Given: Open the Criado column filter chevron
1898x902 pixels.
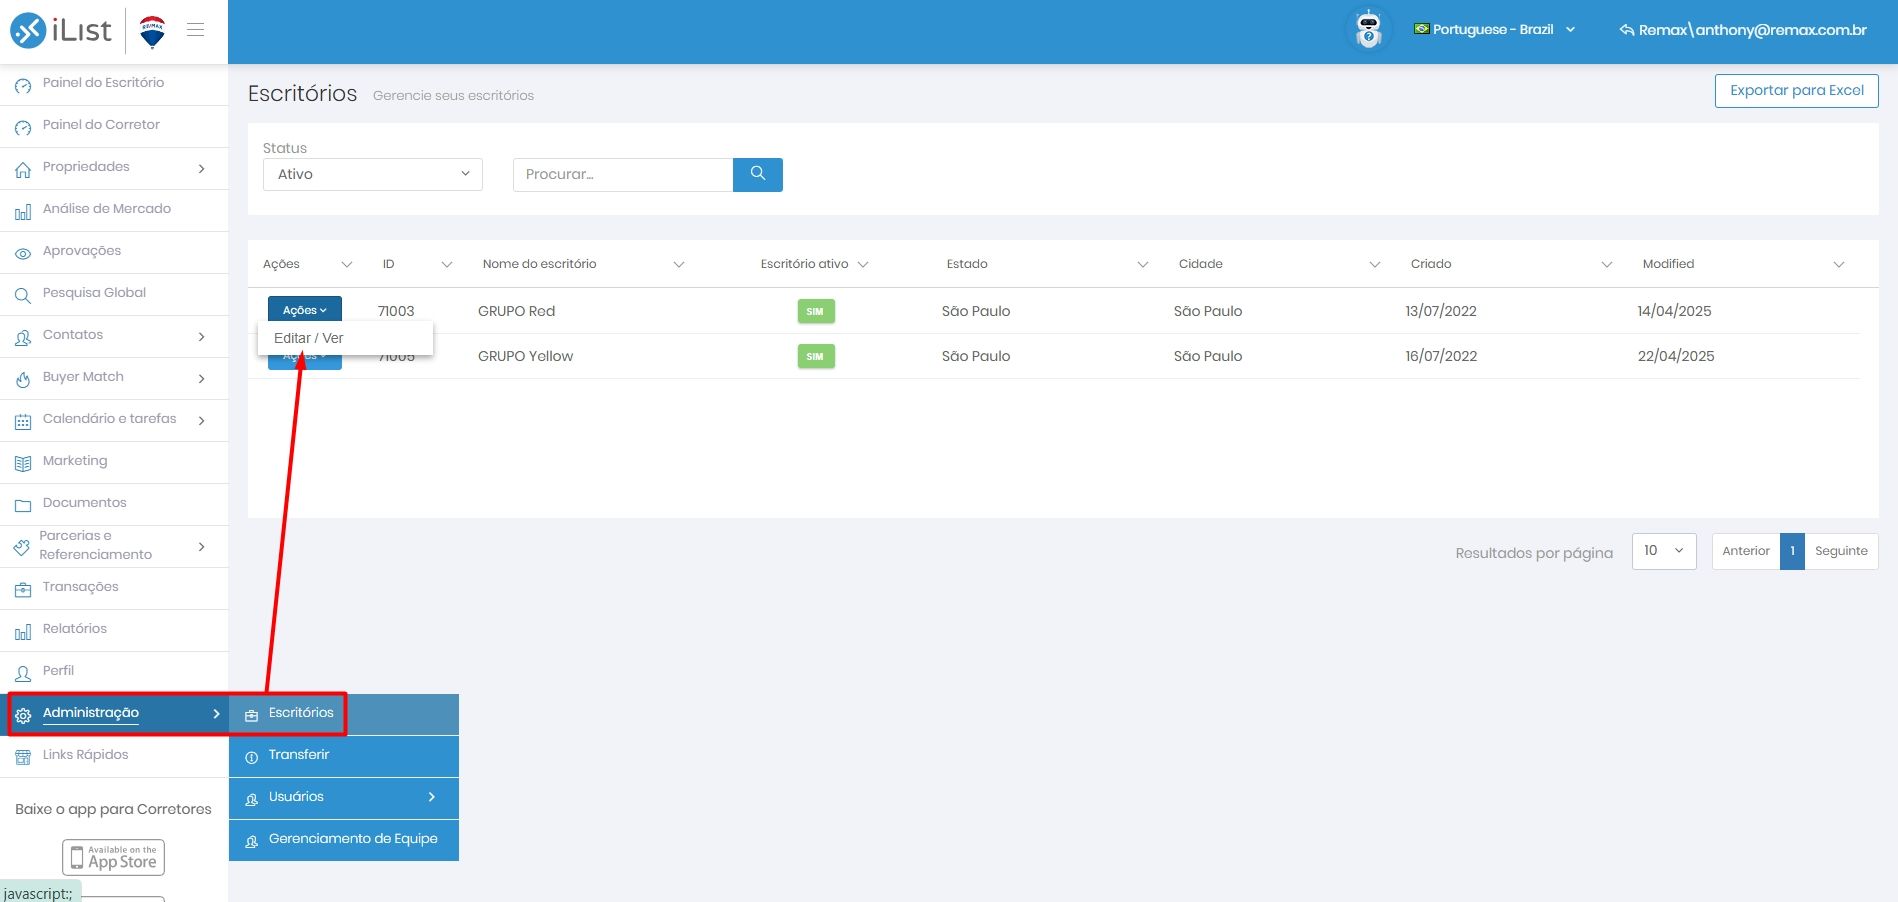Looking at the screenshot, I should [x=1607, y=265].
